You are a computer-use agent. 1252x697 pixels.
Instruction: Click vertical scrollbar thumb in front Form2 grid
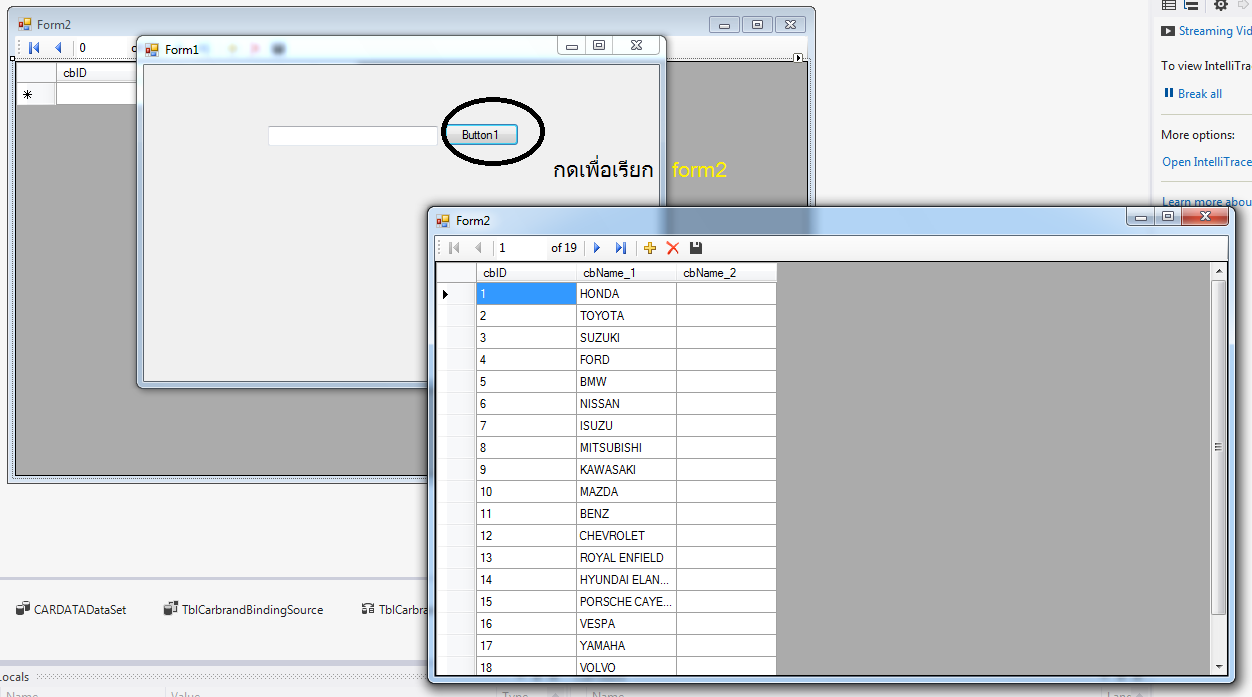tap(1218, 447)
